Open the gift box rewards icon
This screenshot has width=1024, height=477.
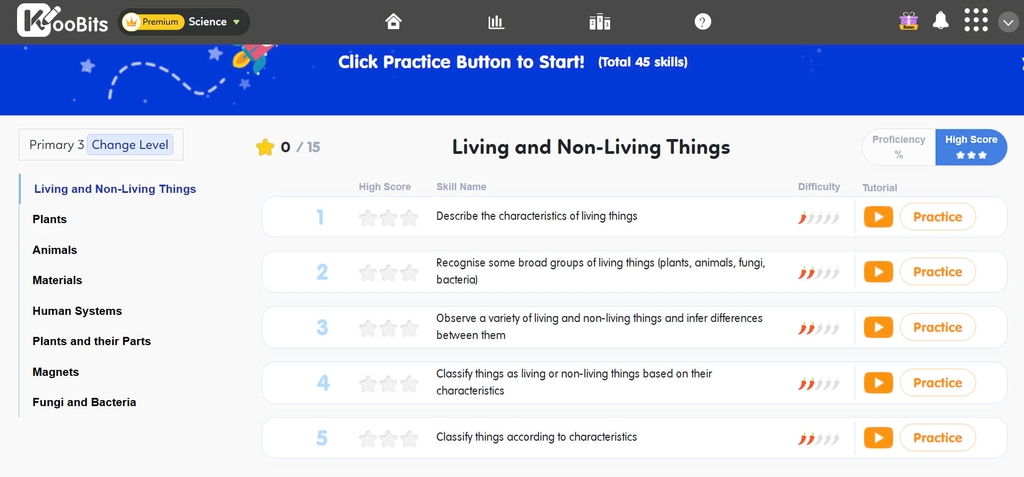908,21
